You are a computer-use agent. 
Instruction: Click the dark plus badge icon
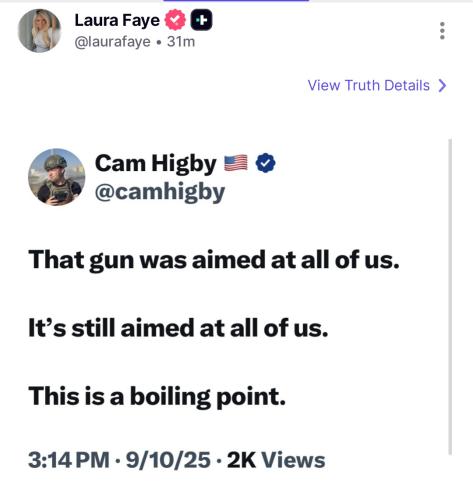(201, 20)
